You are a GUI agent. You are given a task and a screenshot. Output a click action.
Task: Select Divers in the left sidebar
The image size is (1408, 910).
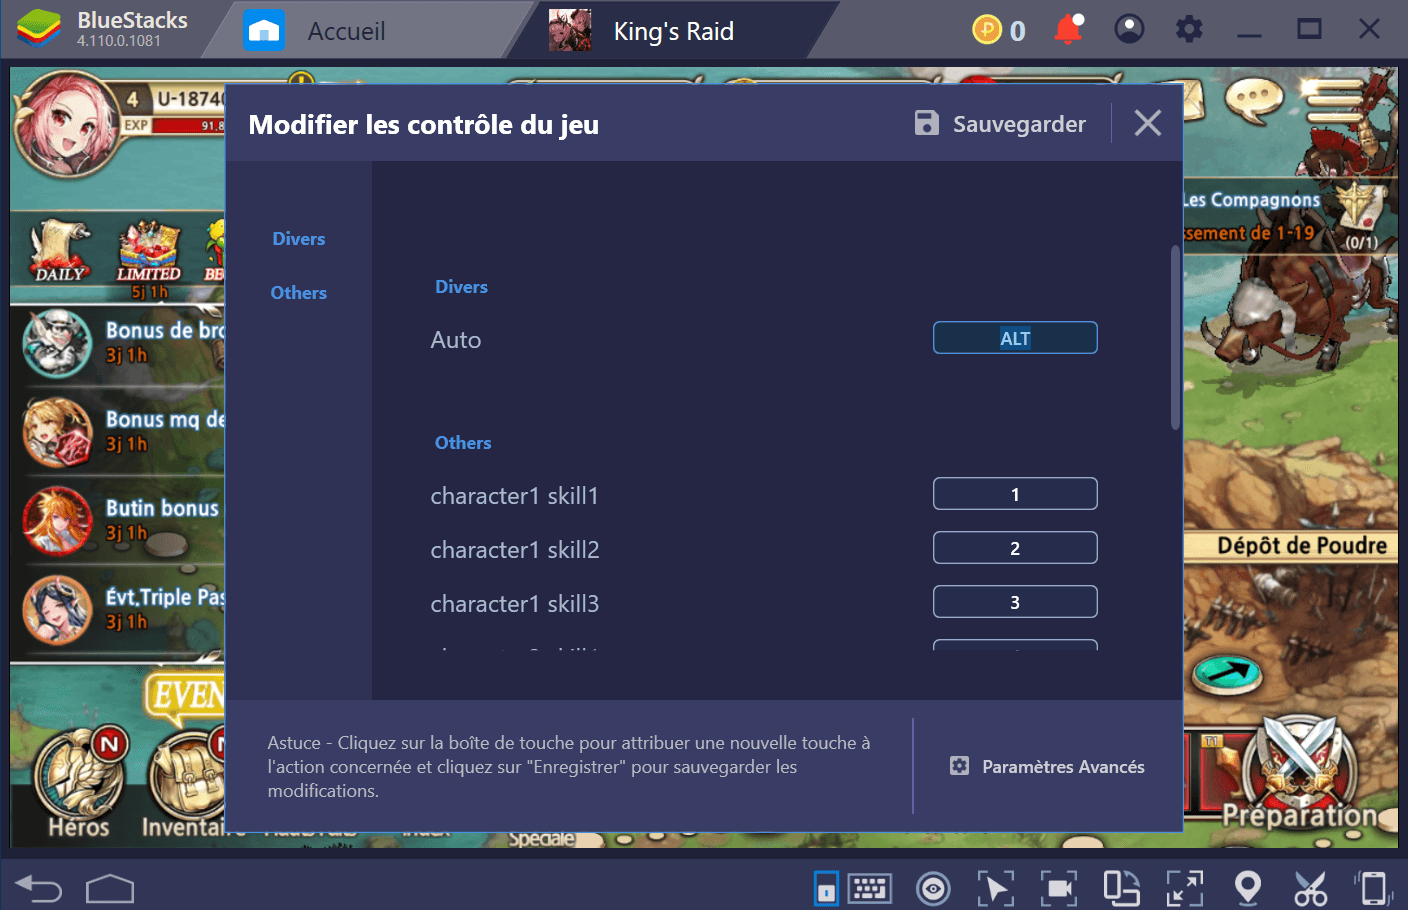tap(298, 239)
